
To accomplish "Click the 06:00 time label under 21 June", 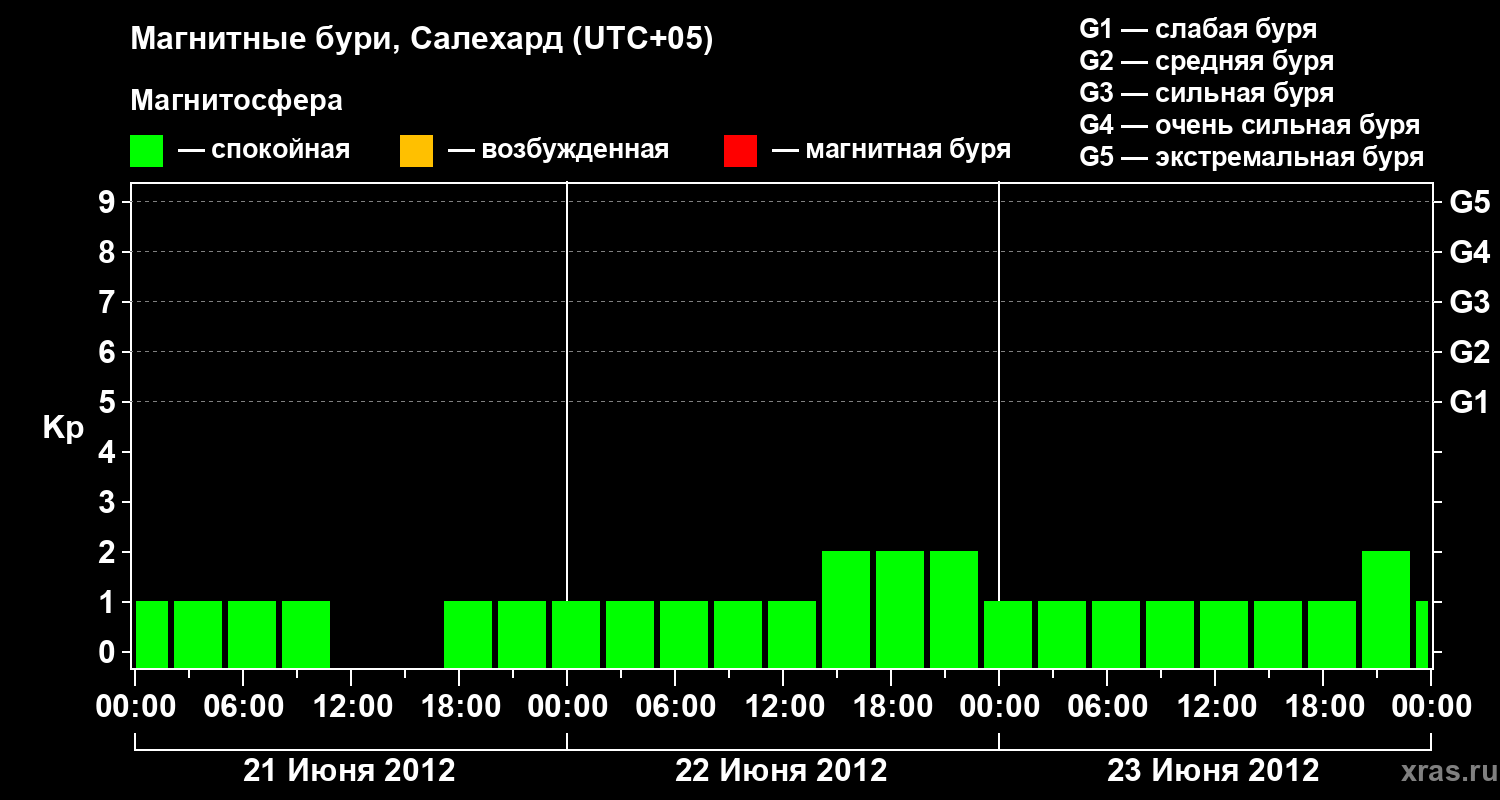I will coord(243,706).
